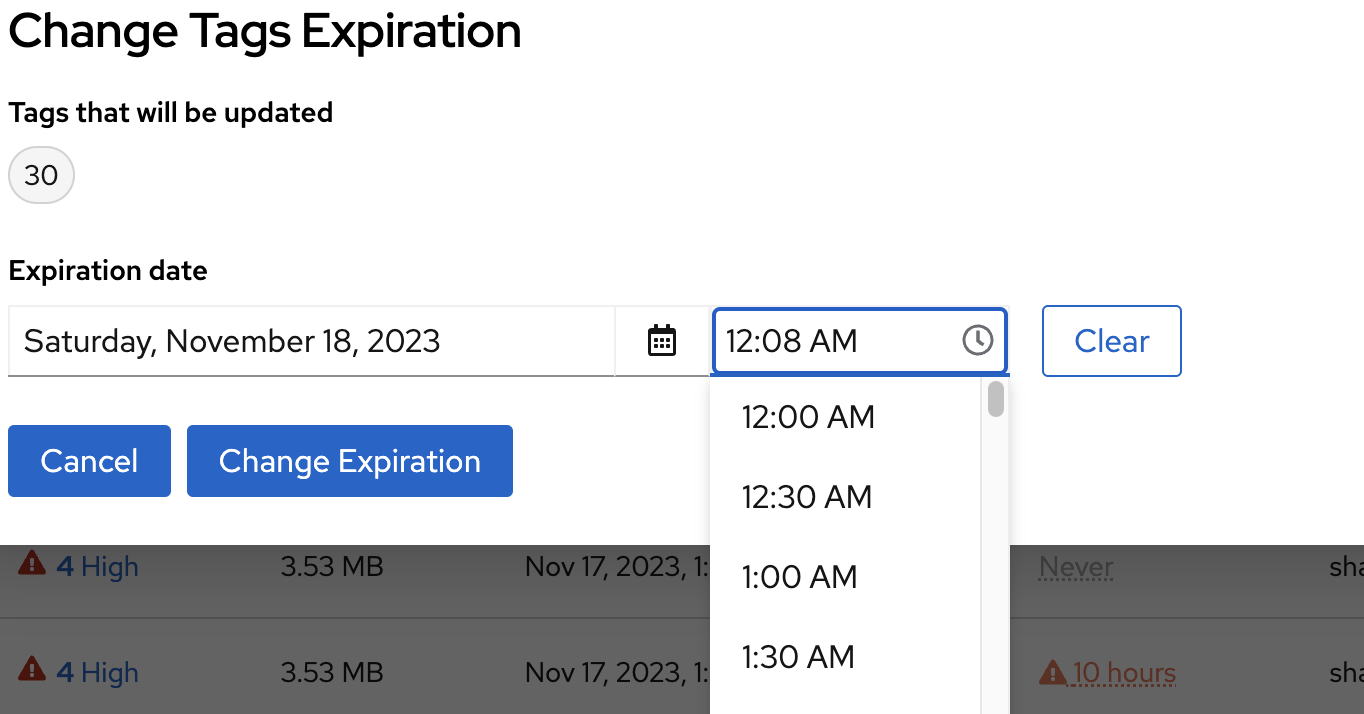This screenshot has height=714, width=1364.
Task: Open the calendar date picker icon
Action: [662, 341]
